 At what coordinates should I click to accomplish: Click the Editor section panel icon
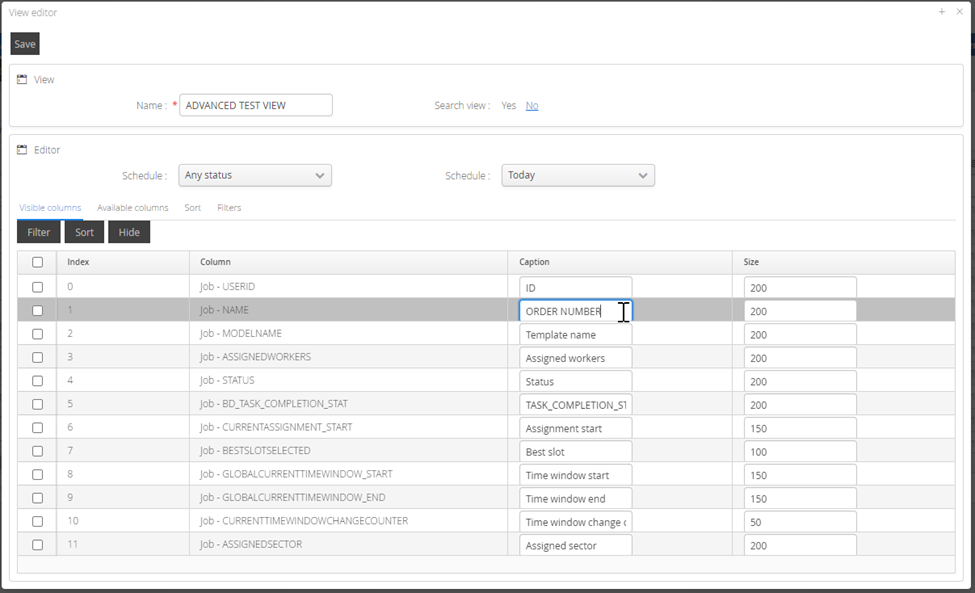coord(22,150)
